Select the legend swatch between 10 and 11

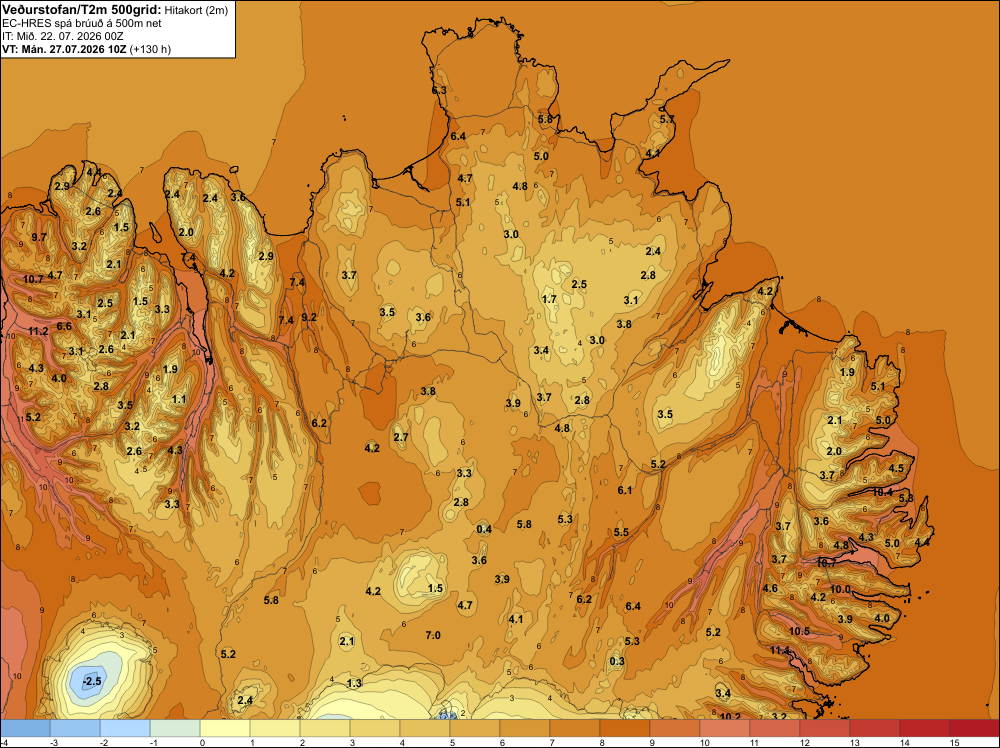(724, 728)
